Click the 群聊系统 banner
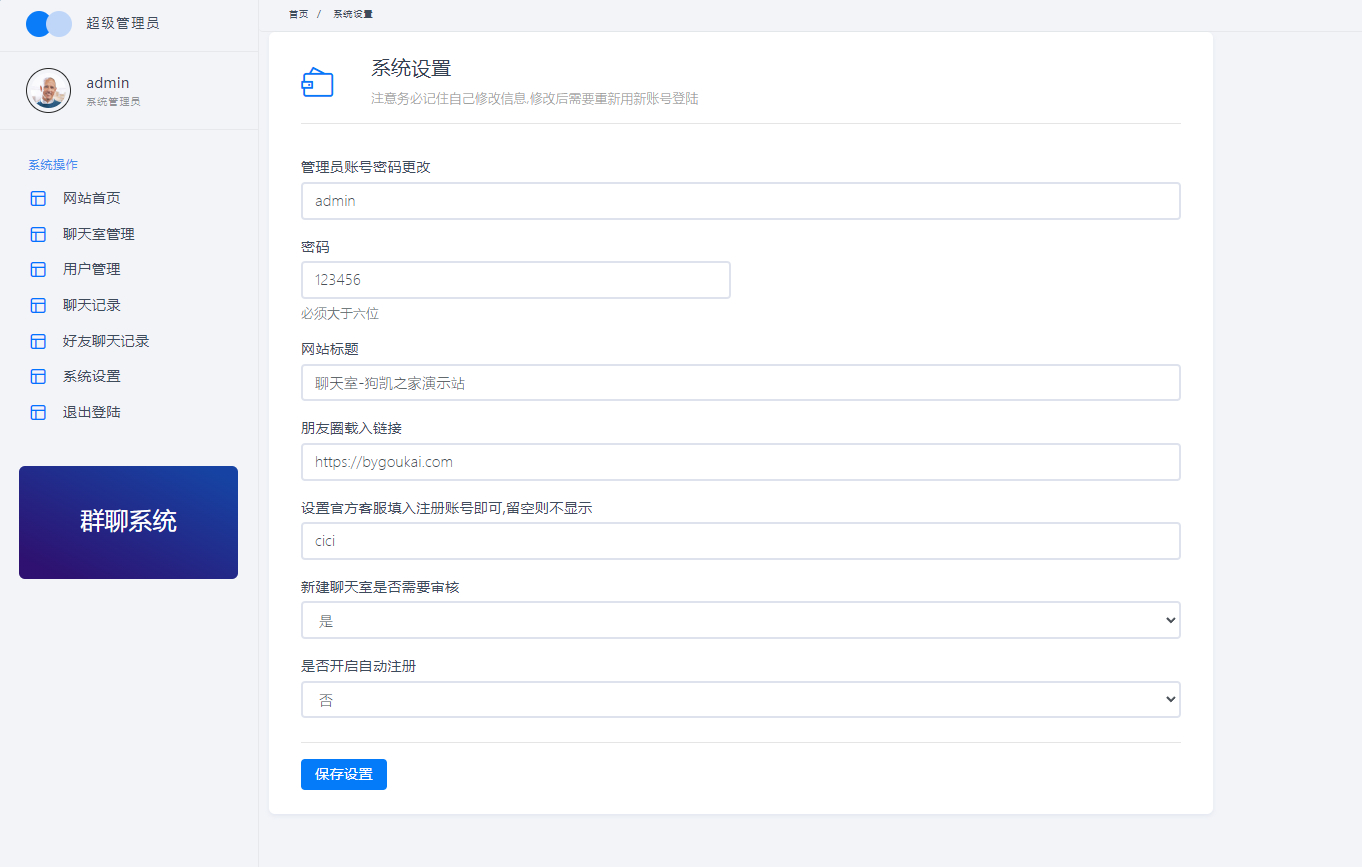This screenshot has height=867, width=1362. (128, 522)
